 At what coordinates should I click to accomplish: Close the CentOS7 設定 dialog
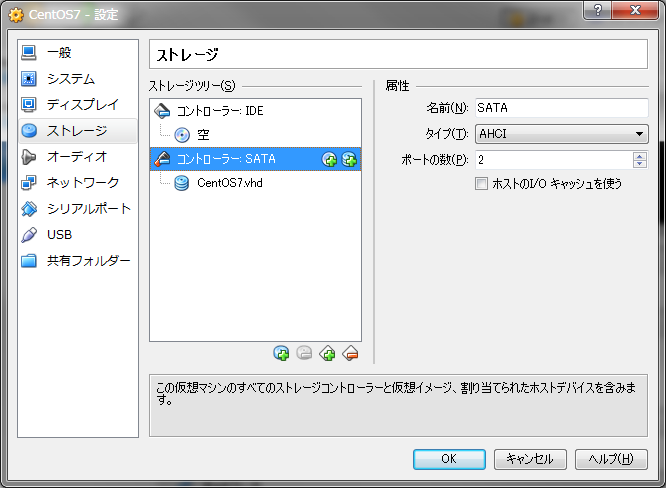click(635, 10)
